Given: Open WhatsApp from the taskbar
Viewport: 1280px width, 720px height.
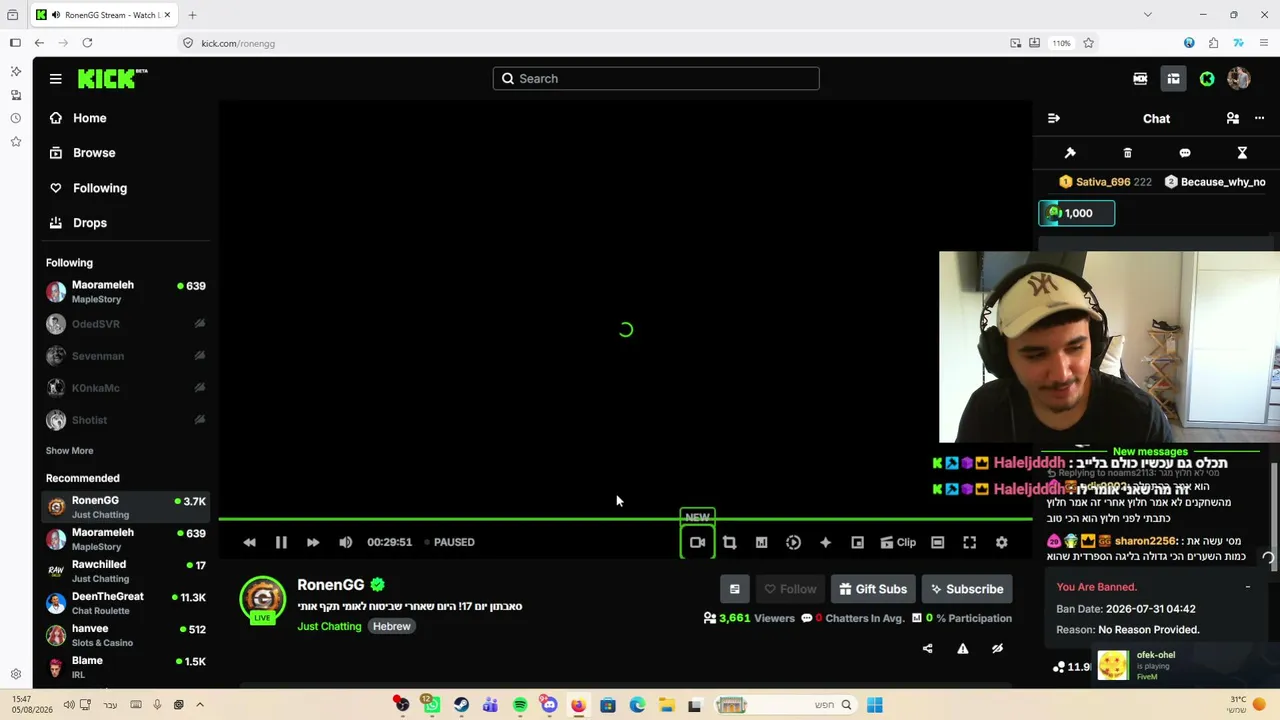Looking at the screenshot, I should click(431, 705).
